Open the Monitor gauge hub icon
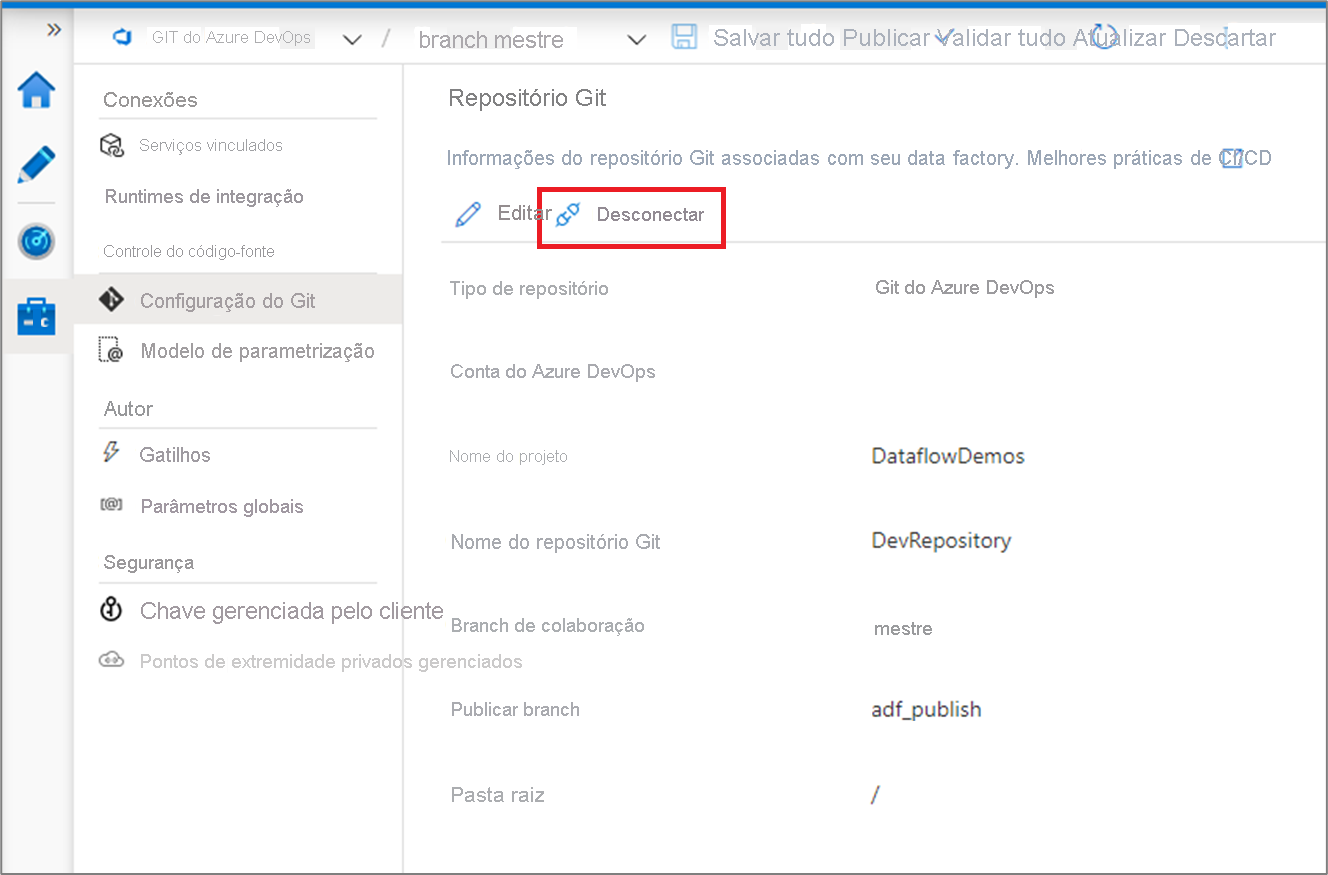The image size is (1328, 875). click(37, 241)
